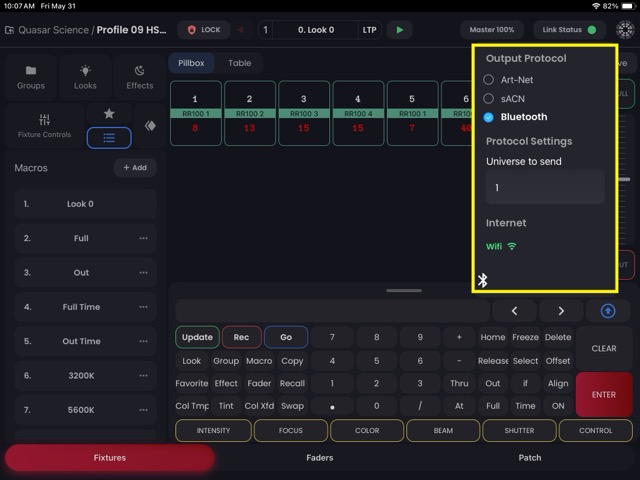The height and width of the screenshot is (480, 640).
Task: Switch to the Table view tab
Action: coord(239,63)
